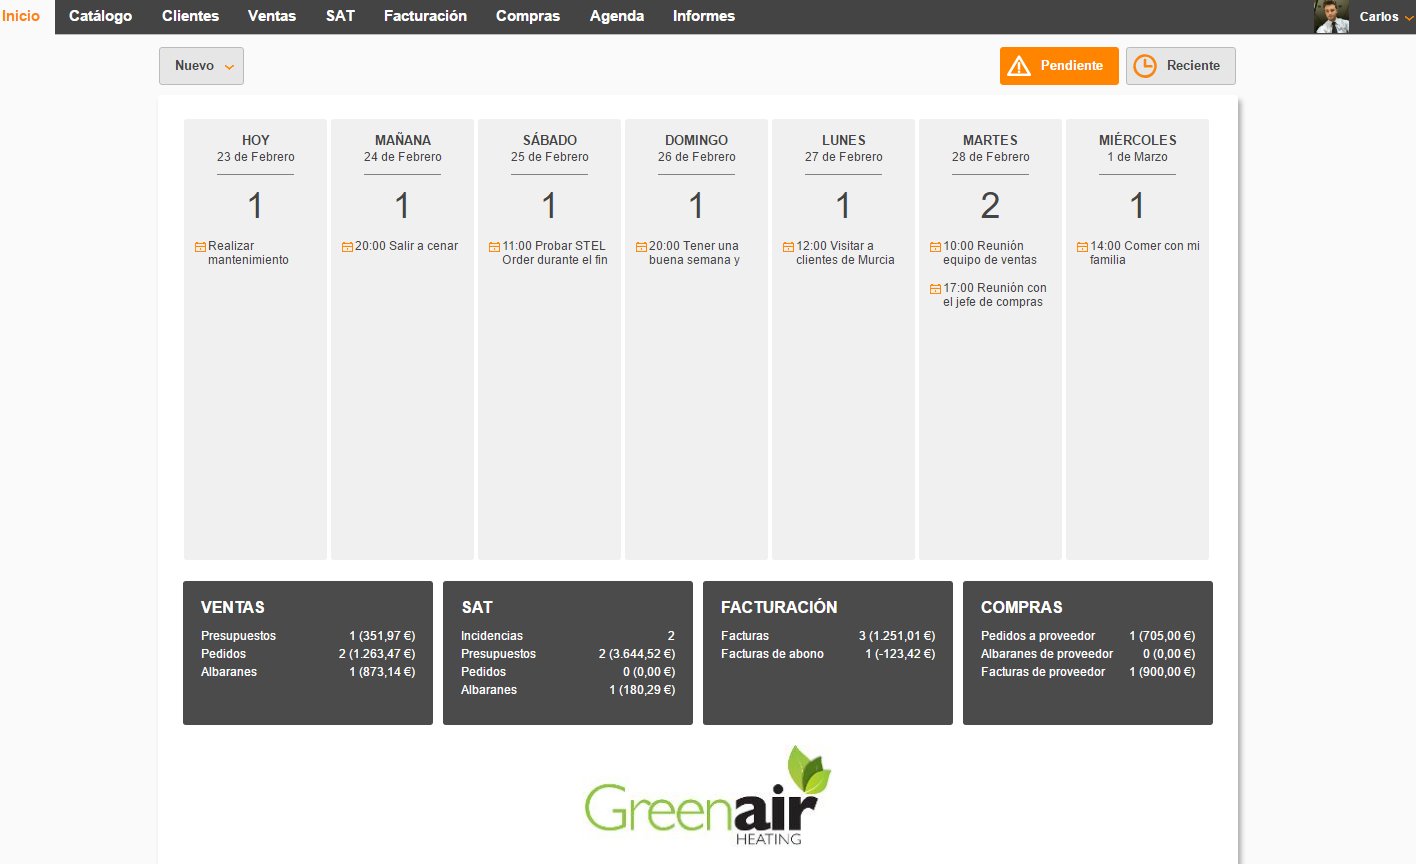Click calendar icon next to Salir a cenar
The image size is (1416, 864).
click(347, 247)
